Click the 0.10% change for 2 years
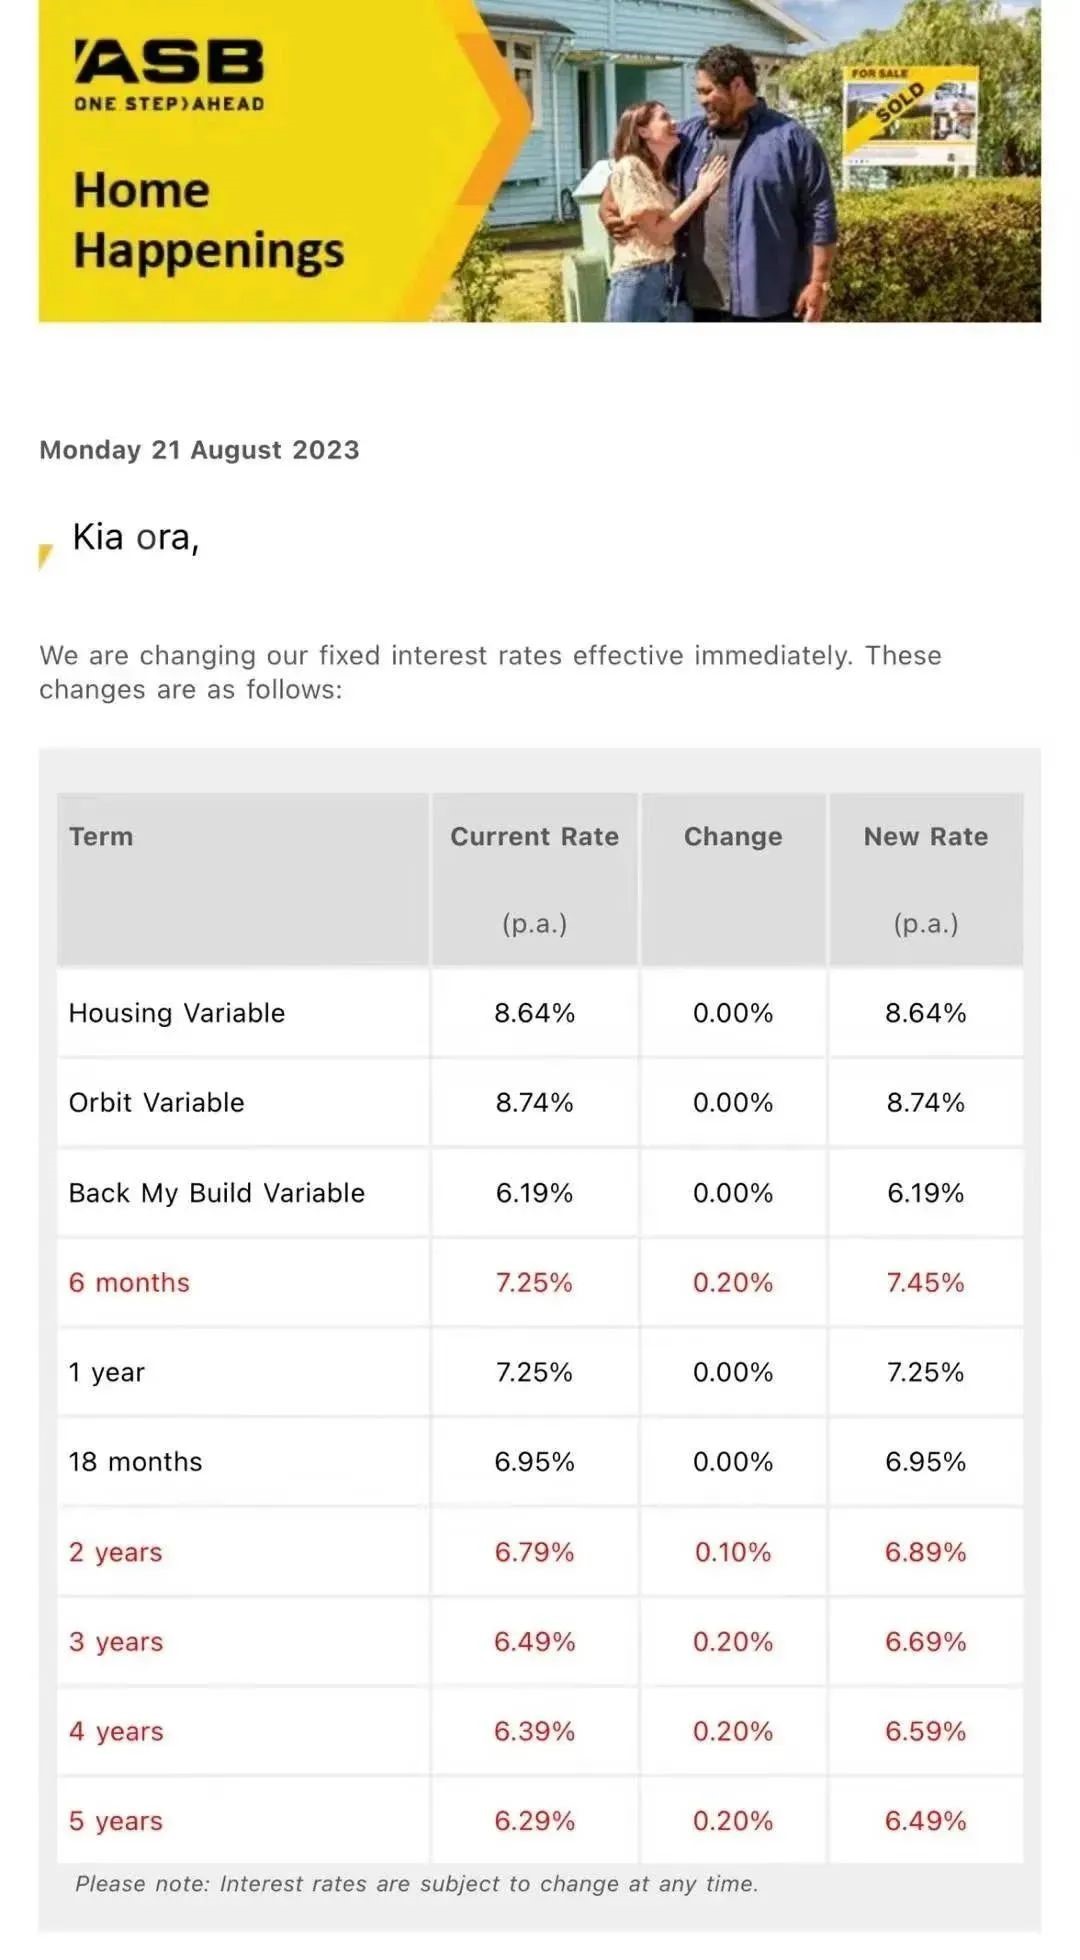1080x1960 pixels. pos(733,1552)
